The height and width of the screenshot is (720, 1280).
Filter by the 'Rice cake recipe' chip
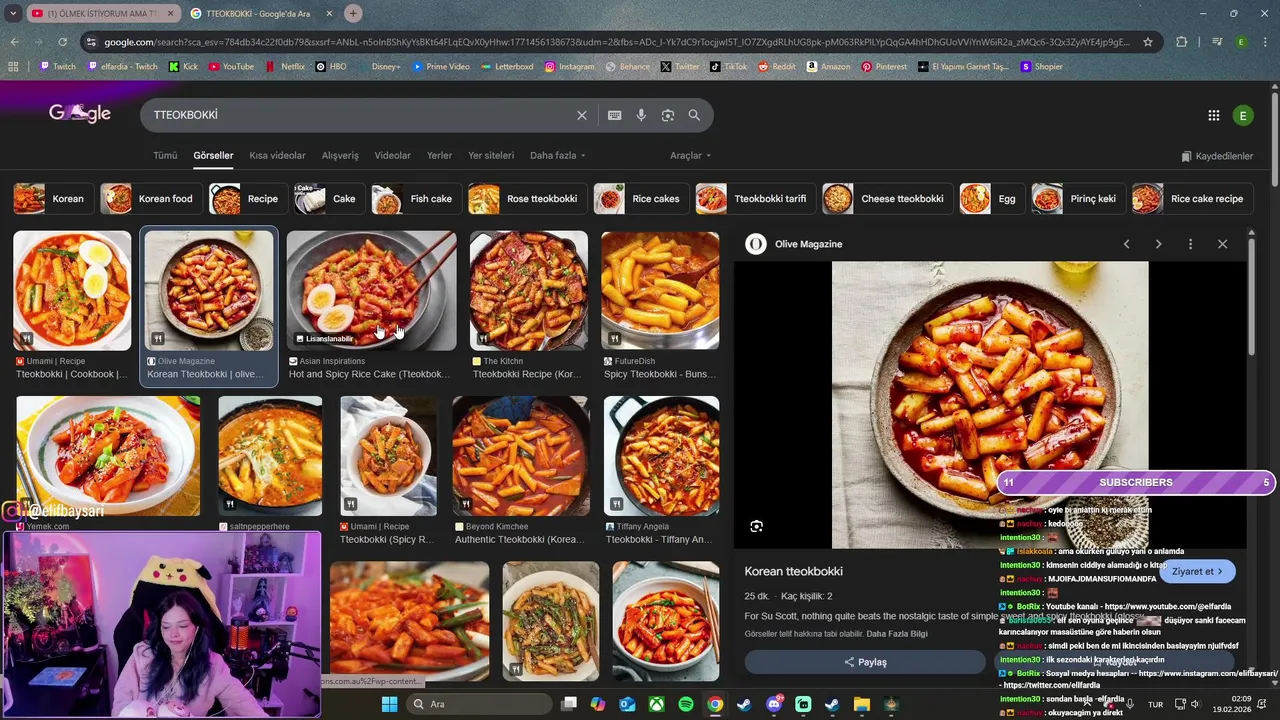tap(1191, 199)
